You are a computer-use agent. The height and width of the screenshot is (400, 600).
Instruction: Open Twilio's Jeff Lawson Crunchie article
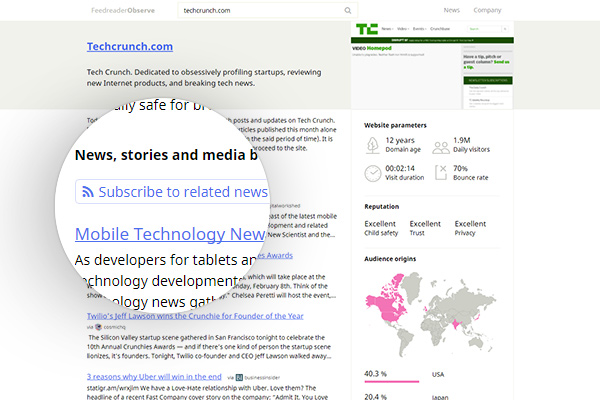(195, 315)
